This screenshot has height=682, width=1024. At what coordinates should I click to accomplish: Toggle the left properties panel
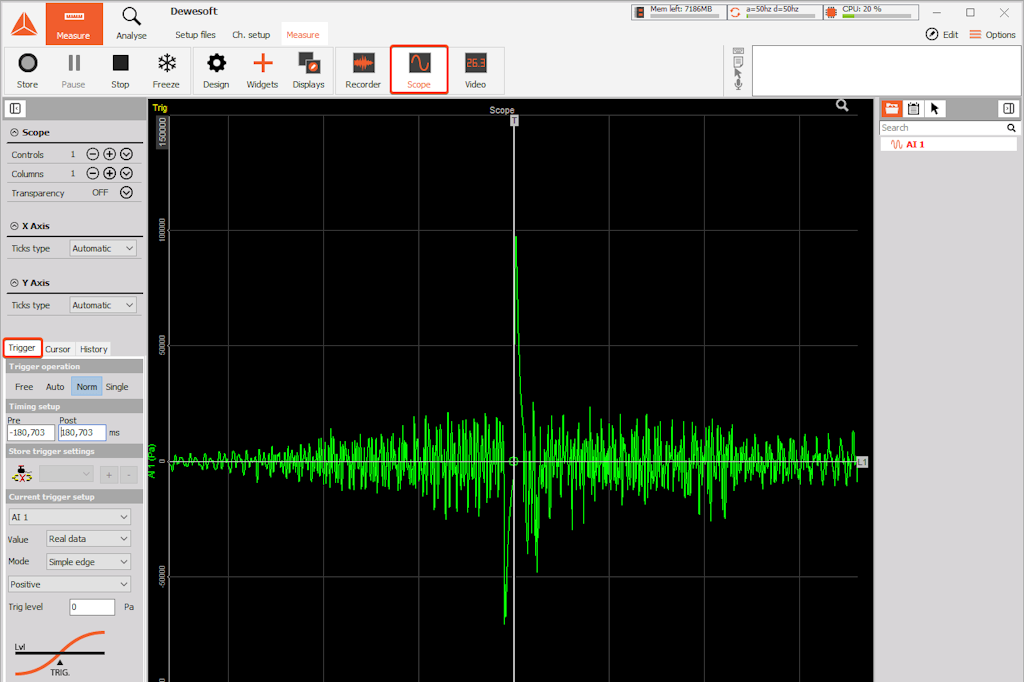pyautogui.click(x=16, y=108)
